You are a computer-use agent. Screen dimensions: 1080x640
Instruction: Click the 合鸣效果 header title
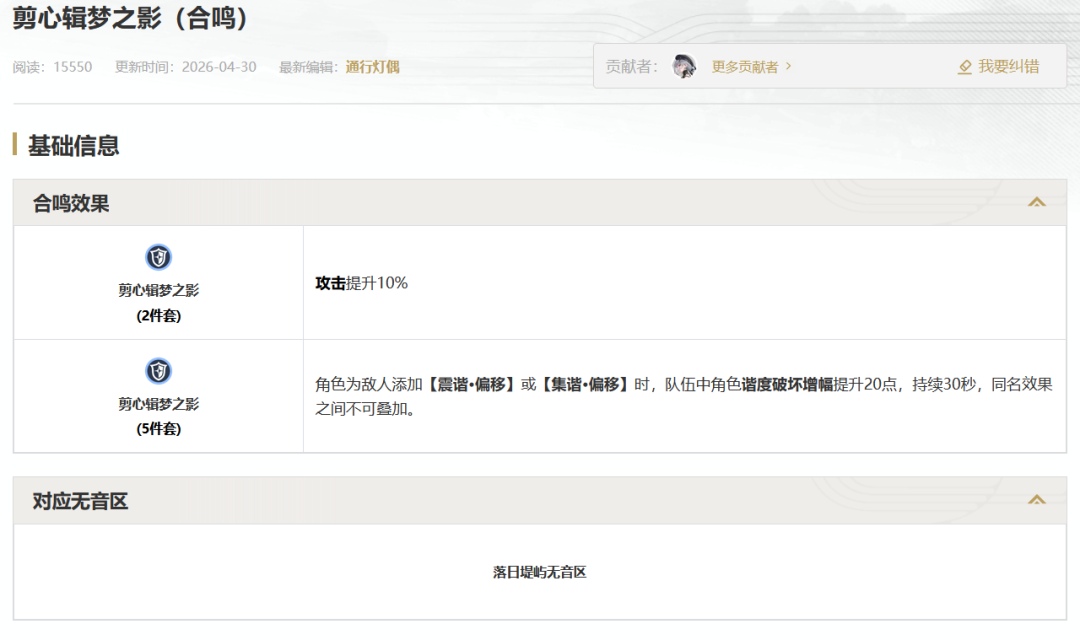(71, 203)
